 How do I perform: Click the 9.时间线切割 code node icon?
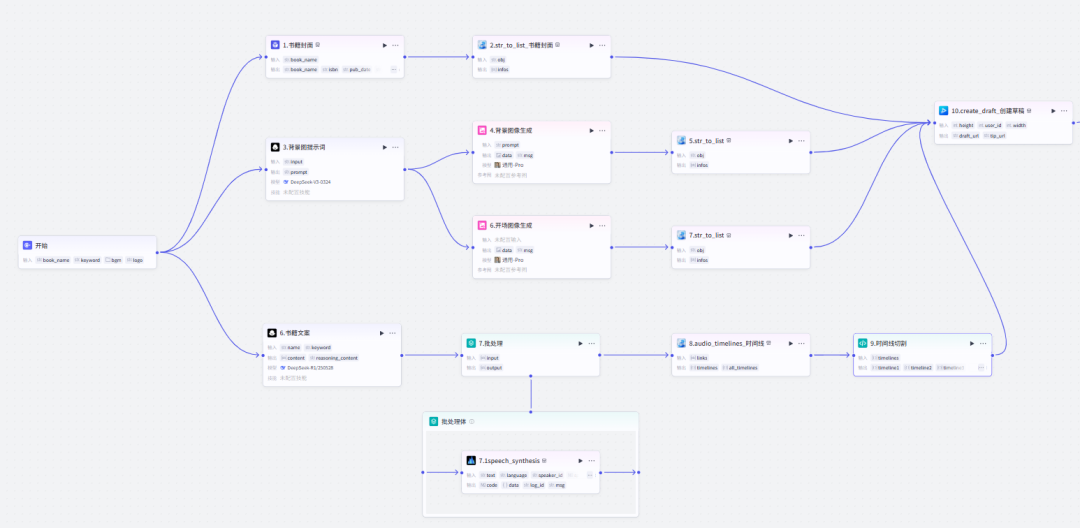tap(862, 343)
